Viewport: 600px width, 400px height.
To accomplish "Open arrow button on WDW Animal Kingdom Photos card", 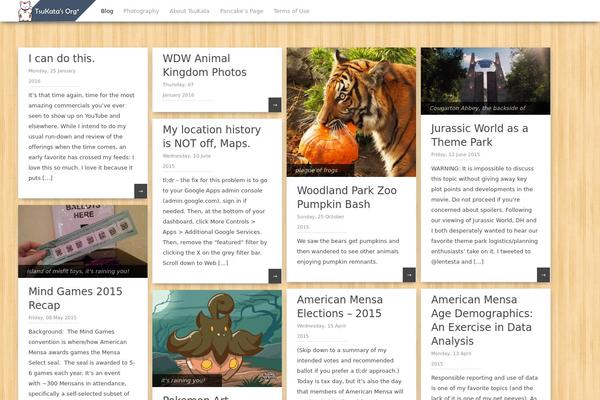I will pyautogui.click(x=275, y=105).
